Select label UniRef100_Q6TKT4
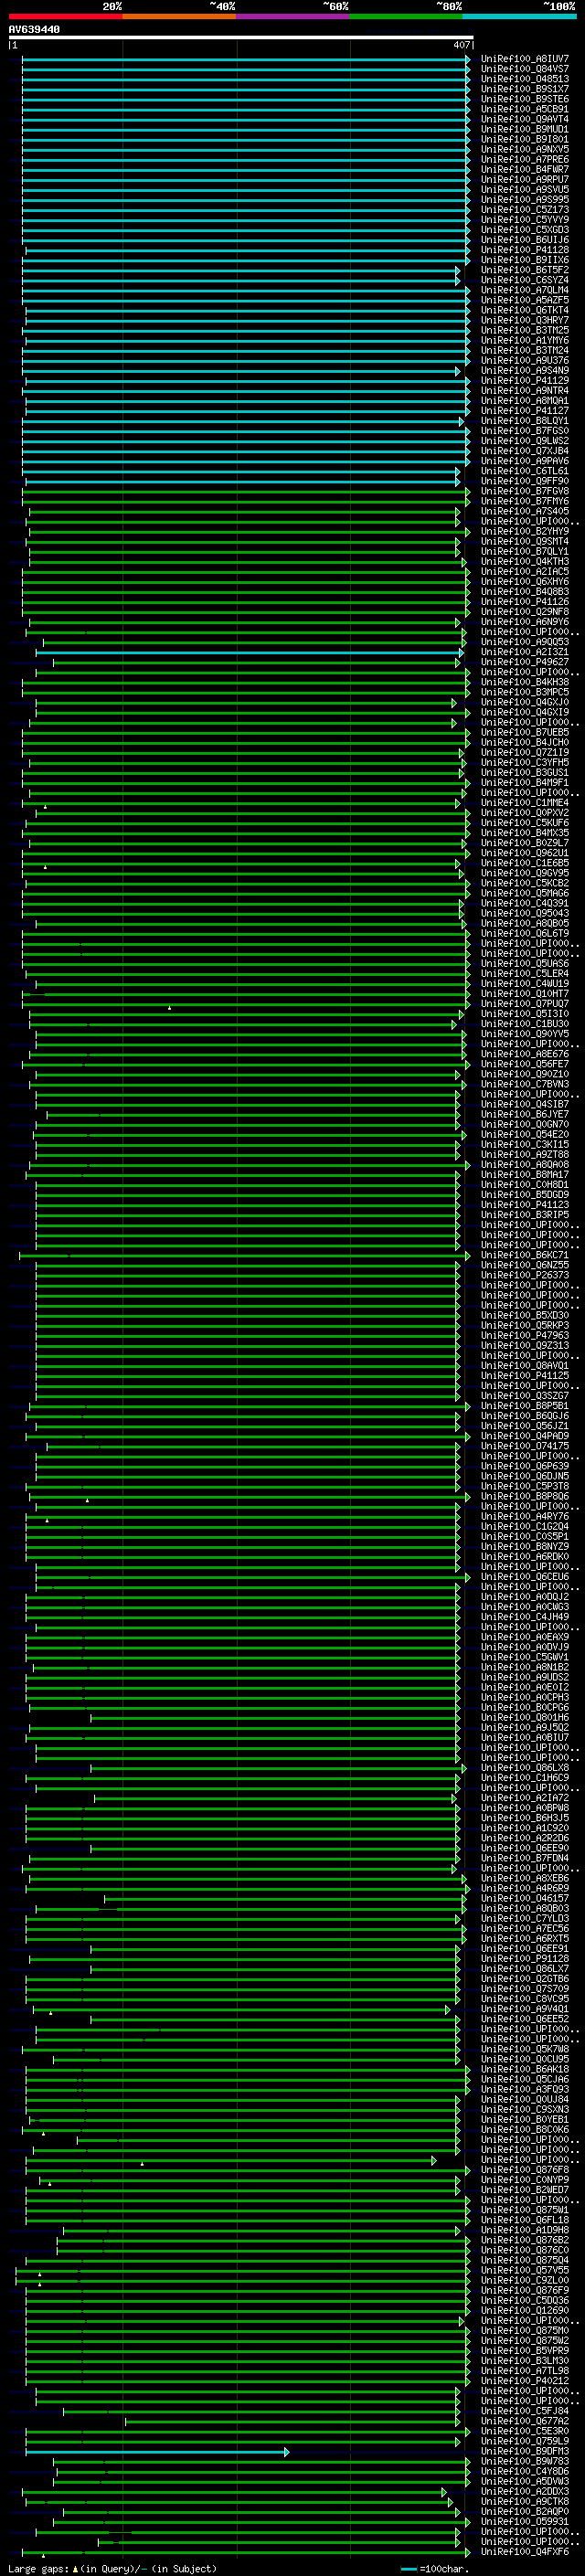Viewport: 585px width, 2576px height. tap(524, 310)
